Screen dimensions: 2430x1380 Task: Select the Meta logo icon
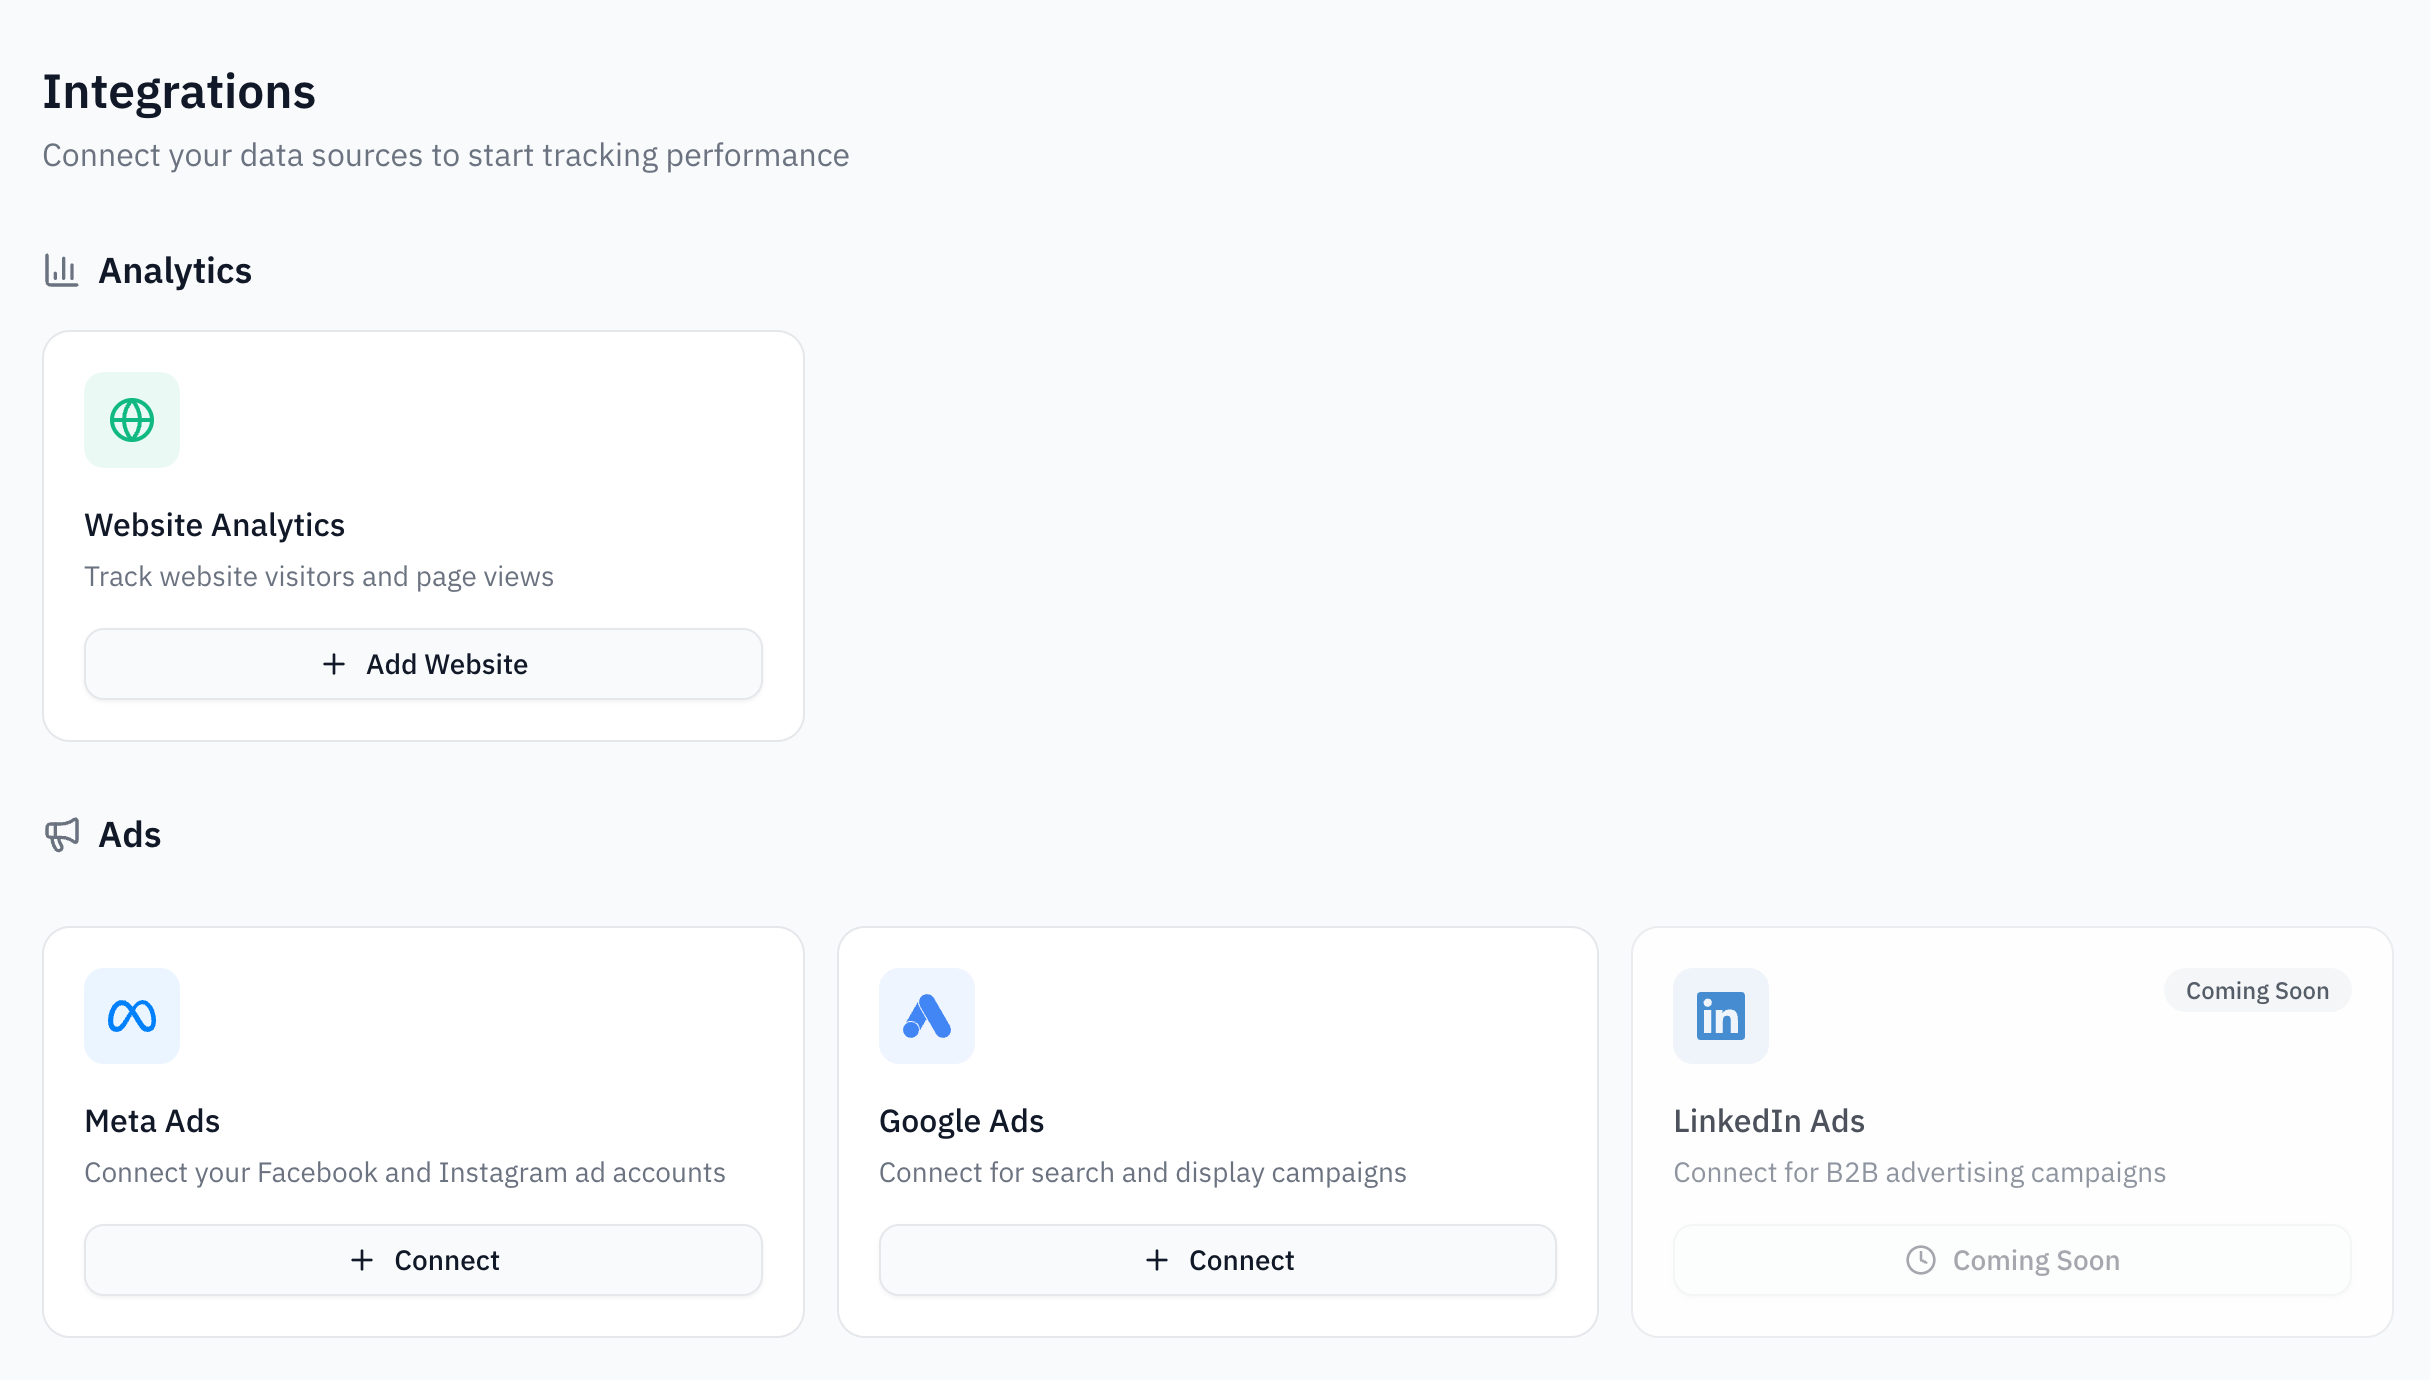click(131, 1015)
